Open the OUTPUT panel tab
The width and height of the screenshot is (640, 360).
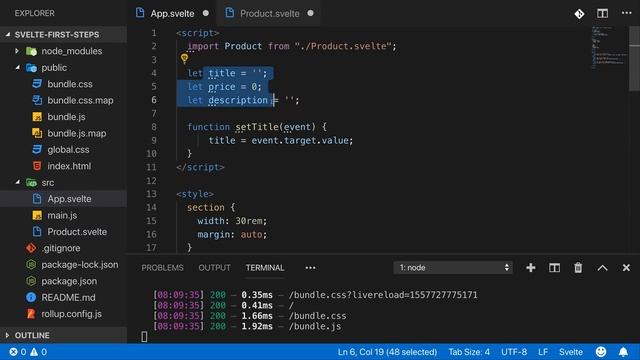[x=214, y=268]
